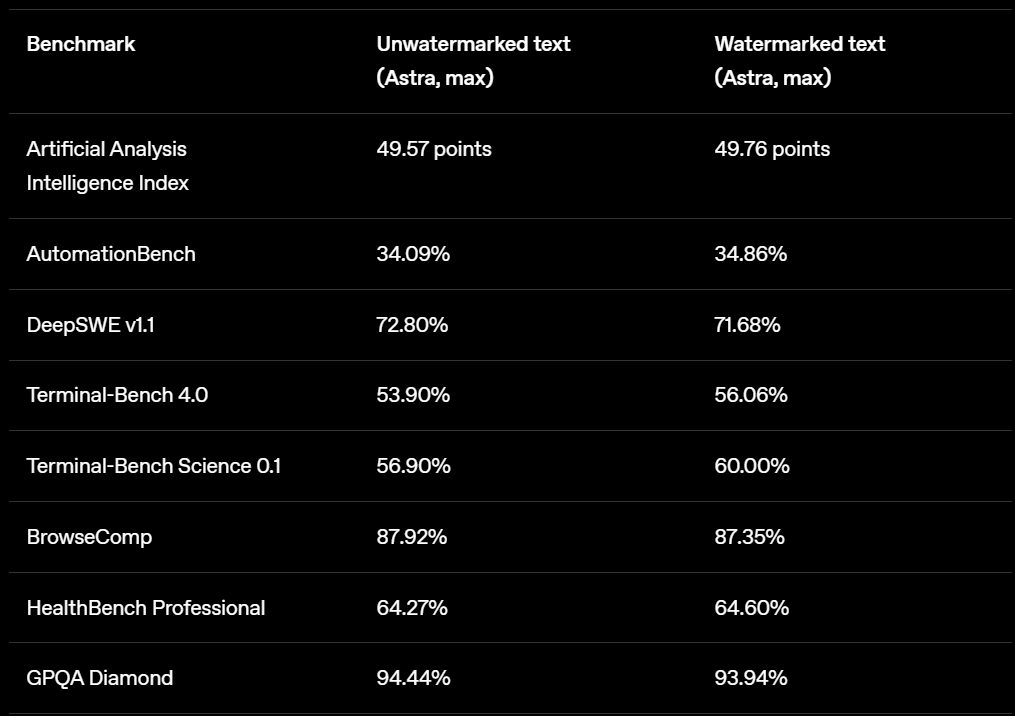Select the GPQA Diamond benchmark name

click(x=100, y=678)
